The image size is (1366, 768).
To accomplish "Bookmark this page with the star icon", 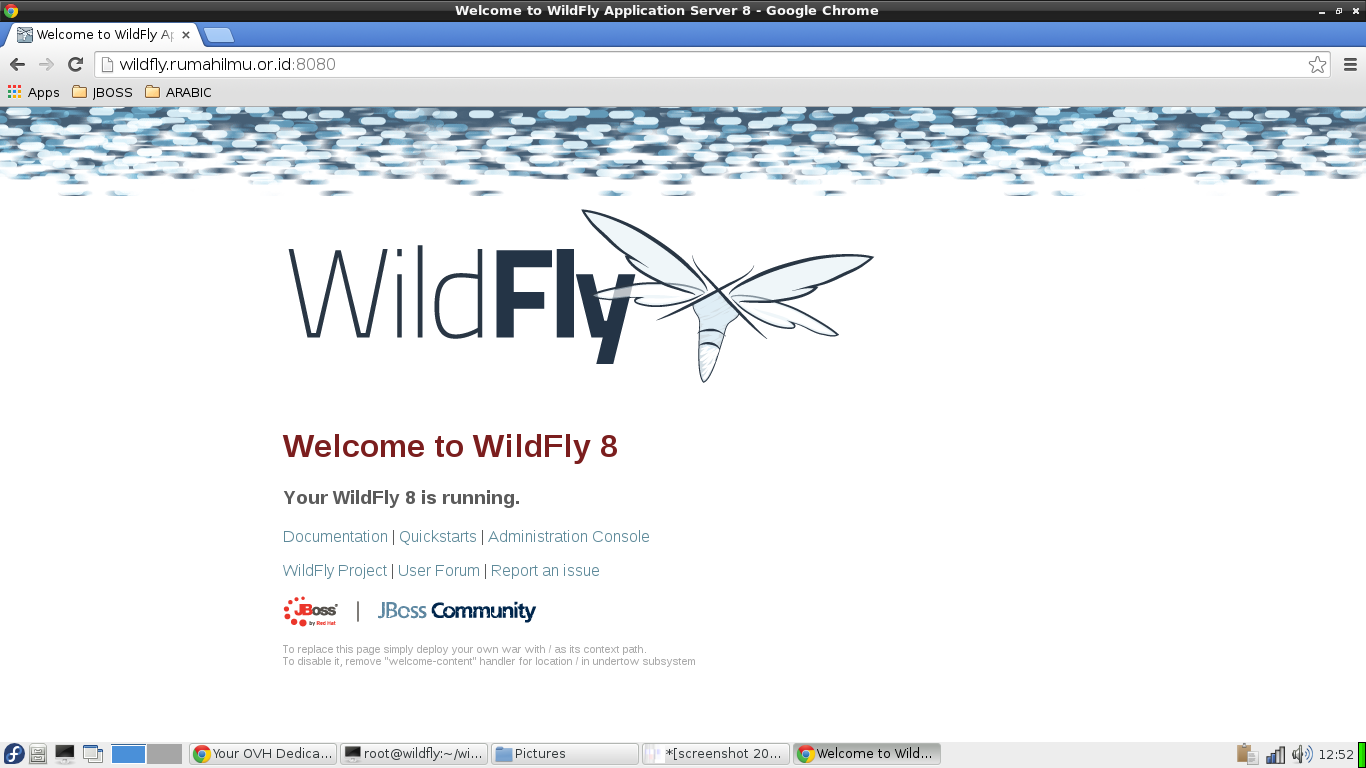I will click(1317, 64).
